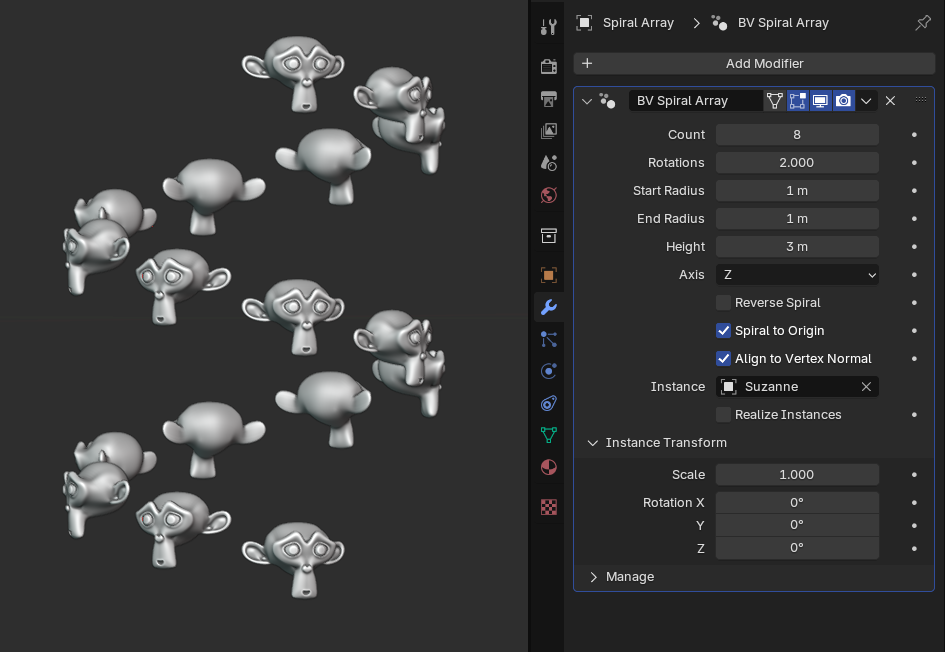Click the animate dot next to Rotations
Viewport: 945px width, 652px height.
coord(914,163)
